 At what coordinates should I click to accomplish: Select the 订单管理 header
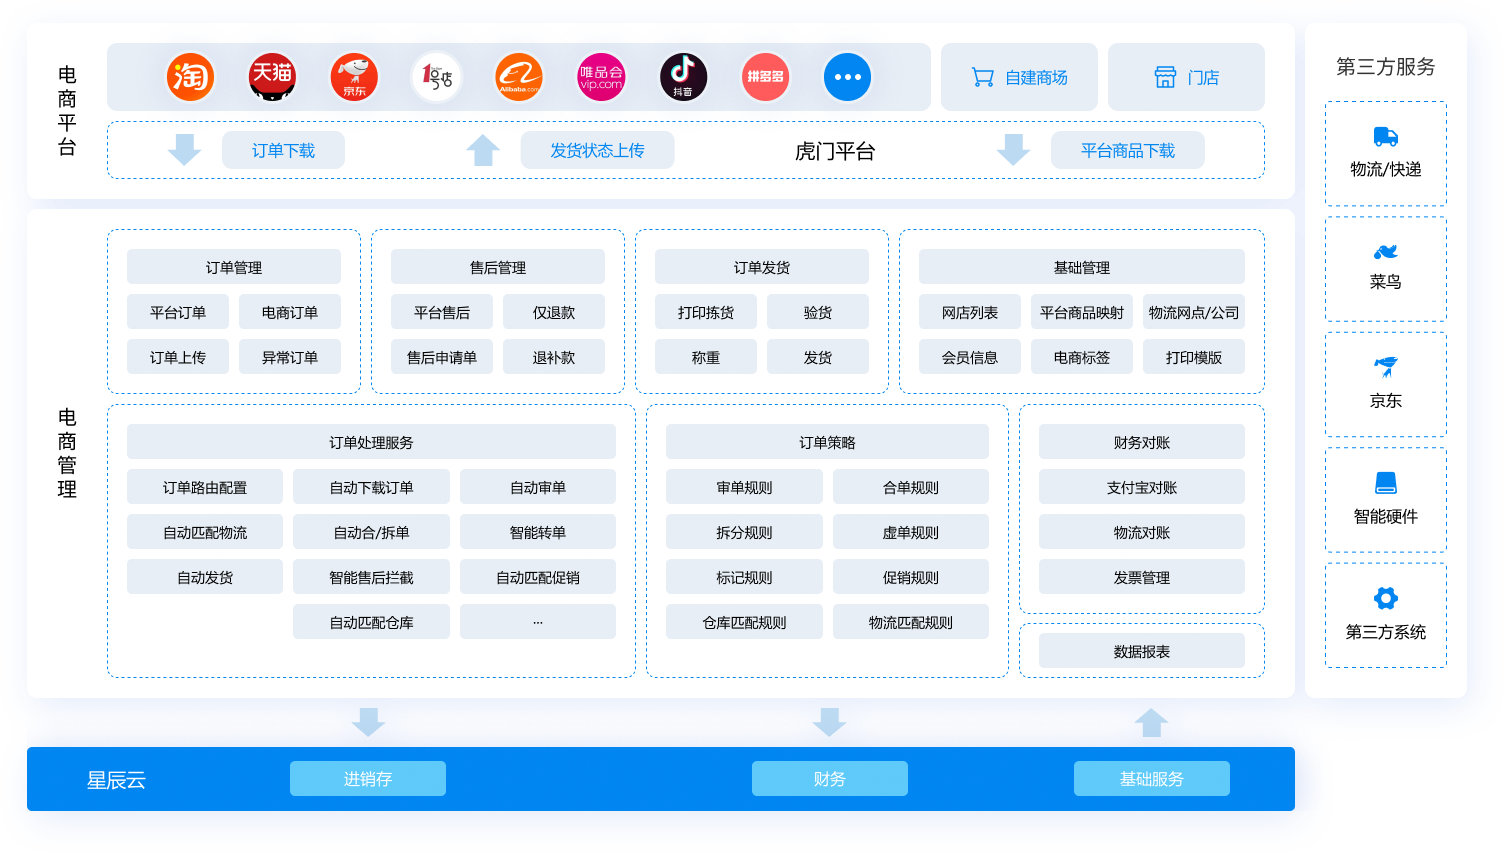(233, 267)
